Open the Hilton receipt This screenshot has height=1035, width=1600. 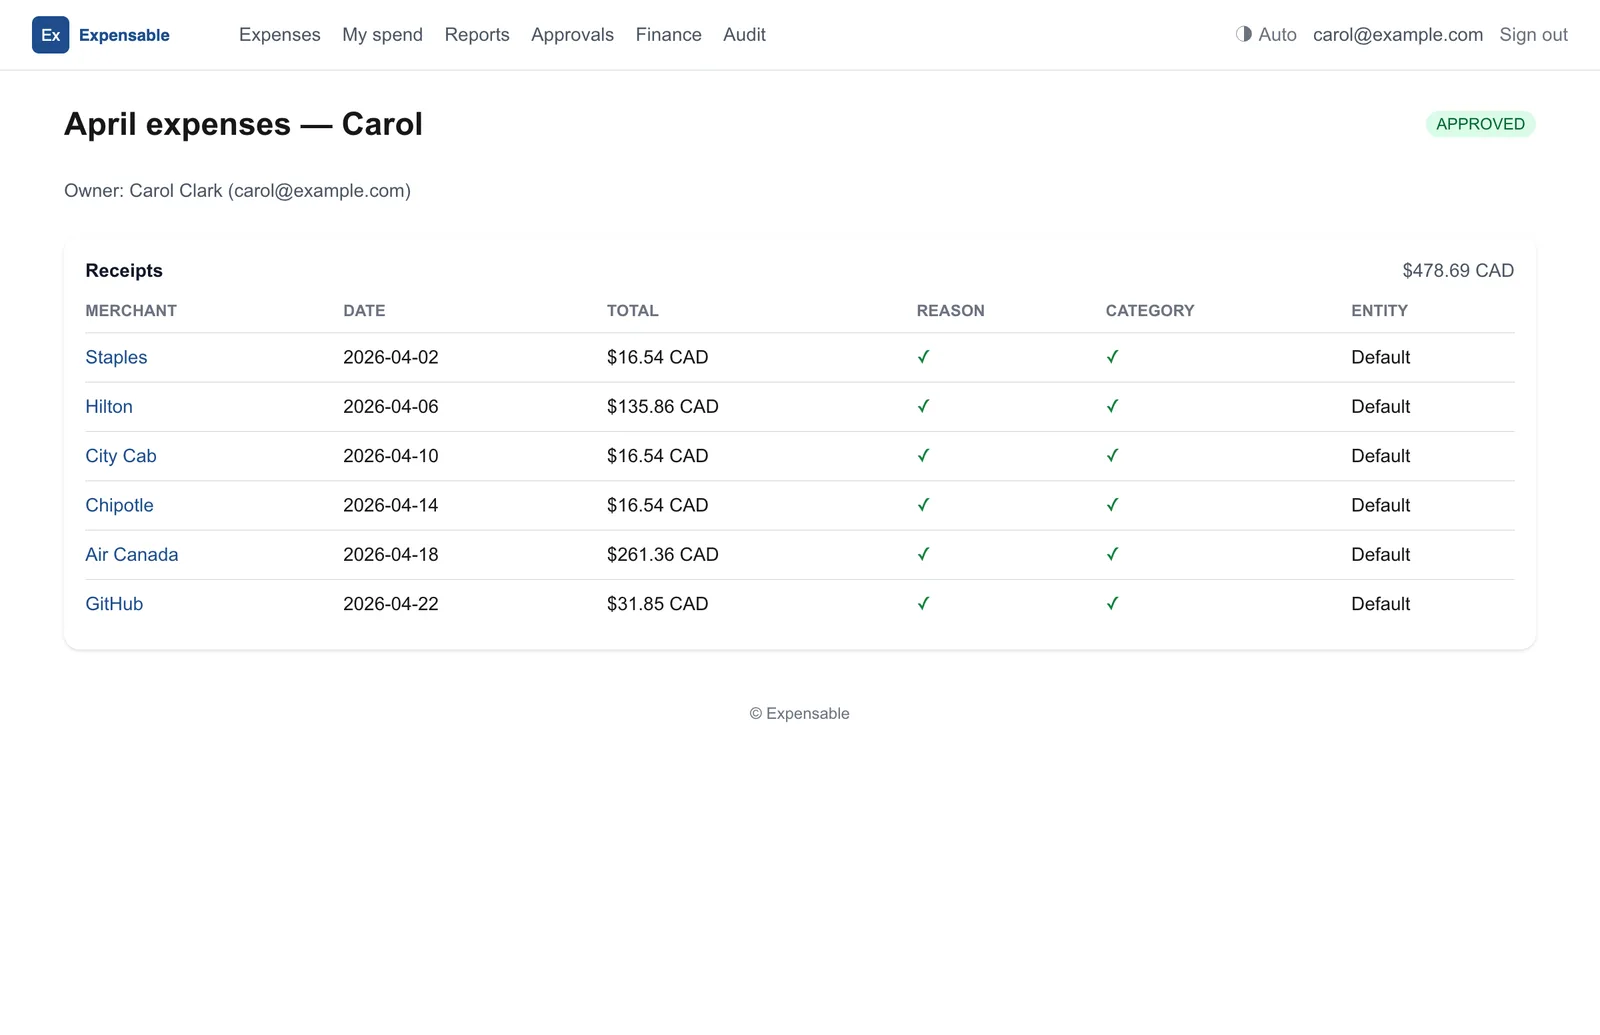coord(109,407)
